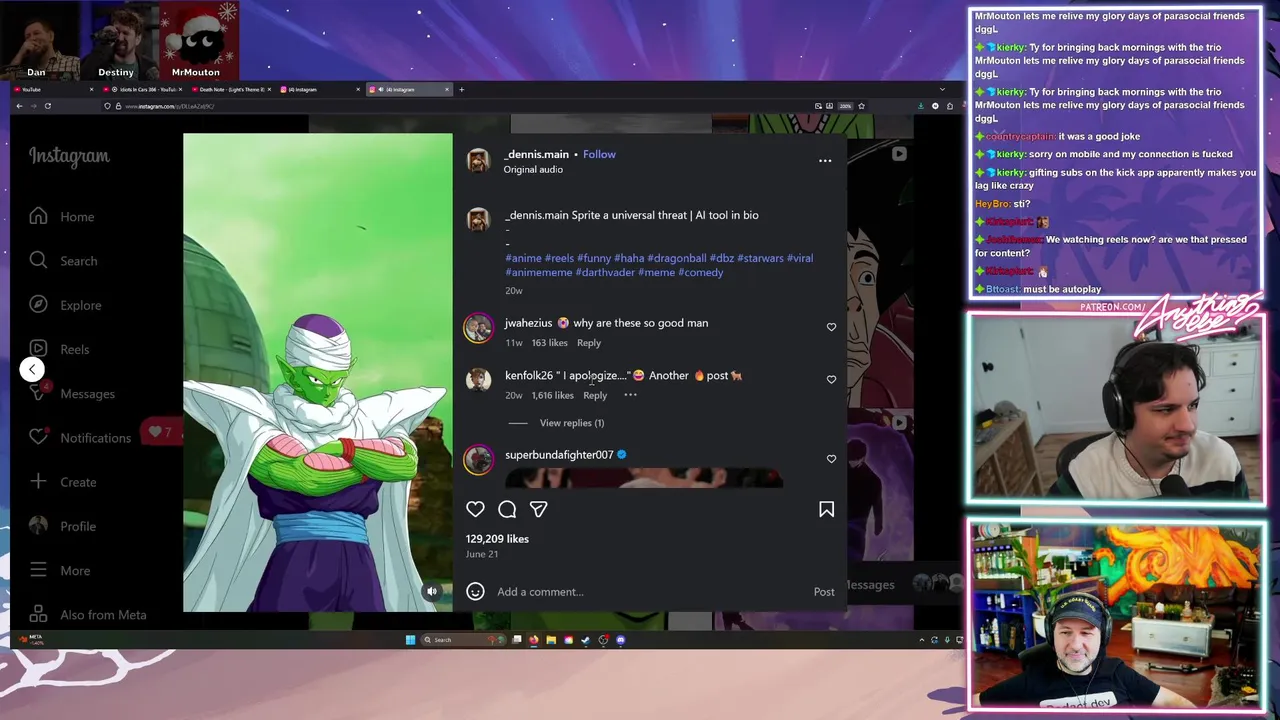Open the #comedy hashtag
Viewport: 1280px width, 720px height.
(700, 272)
